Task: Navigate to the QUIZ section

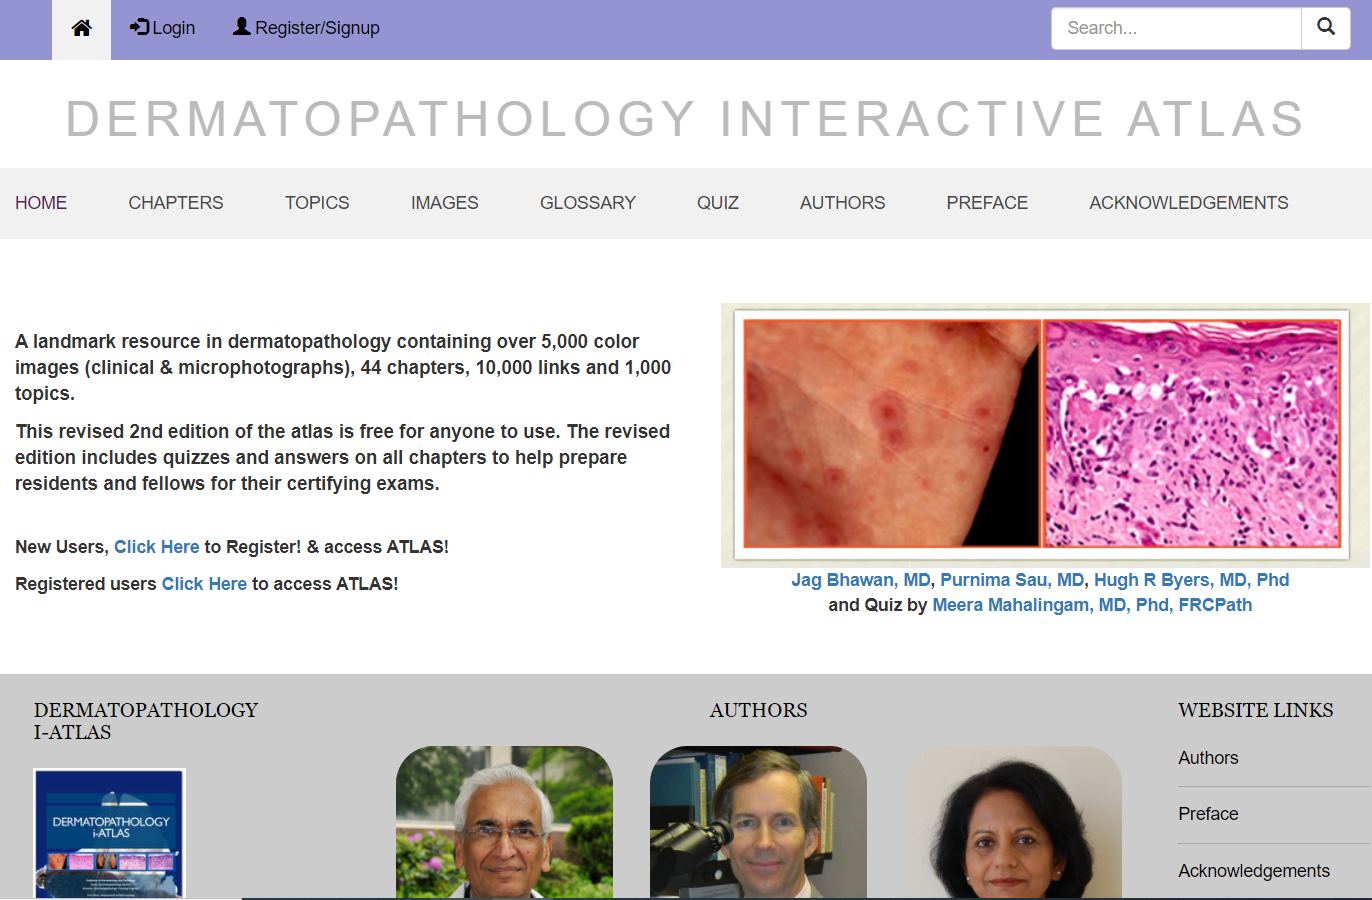Action: tap(717, 203)
